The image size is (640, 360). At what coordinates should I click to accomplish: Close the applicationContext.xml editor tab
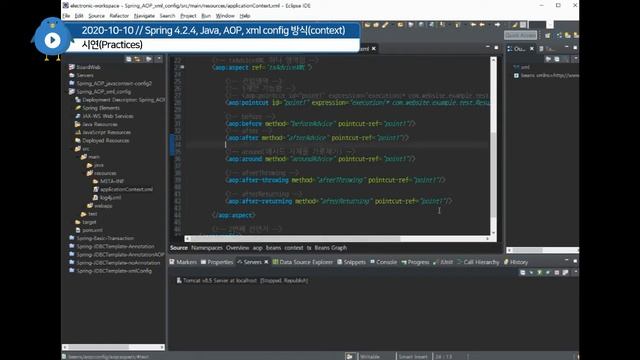coord(373,49)
